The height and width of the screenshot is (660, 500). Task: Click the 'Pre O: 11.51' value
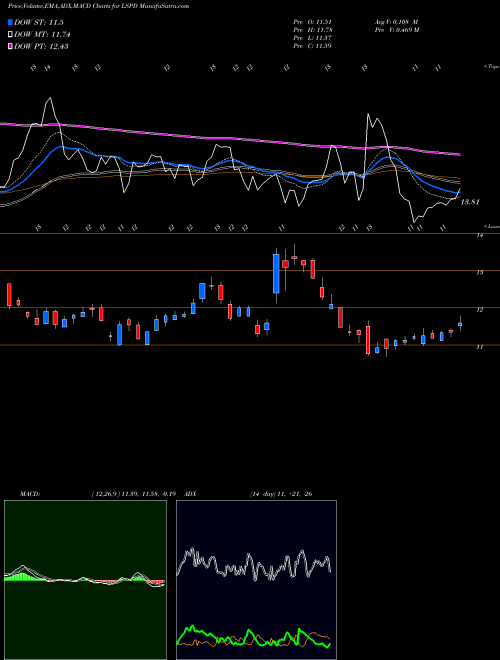[x=312, y=22]
